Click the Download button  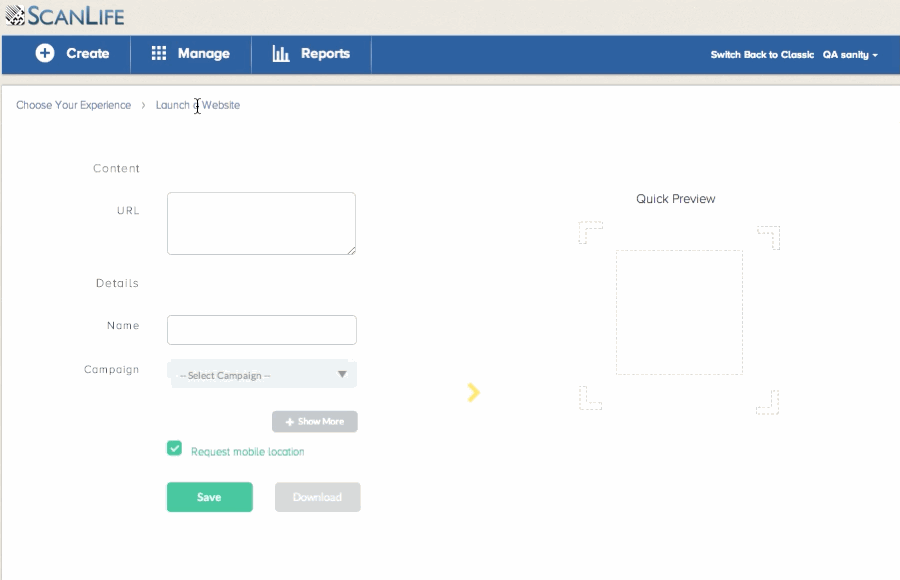click(x=317, y=496)
